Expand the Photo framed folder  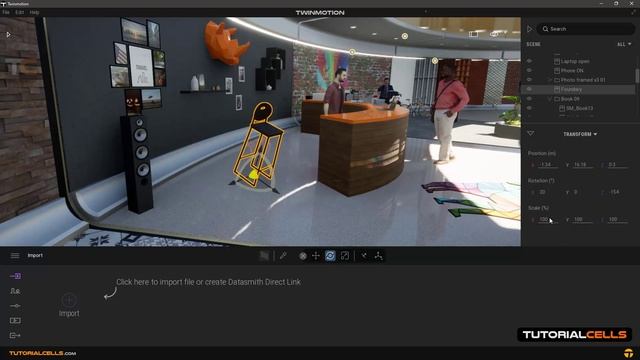[550, 80]
